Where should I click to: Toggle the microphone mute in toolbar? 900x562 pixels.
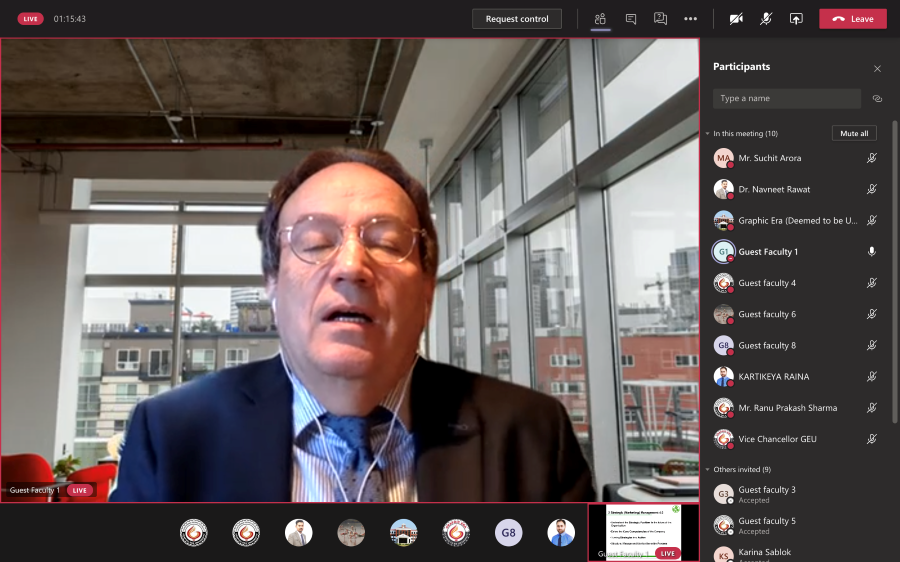(x=766, y=19)
